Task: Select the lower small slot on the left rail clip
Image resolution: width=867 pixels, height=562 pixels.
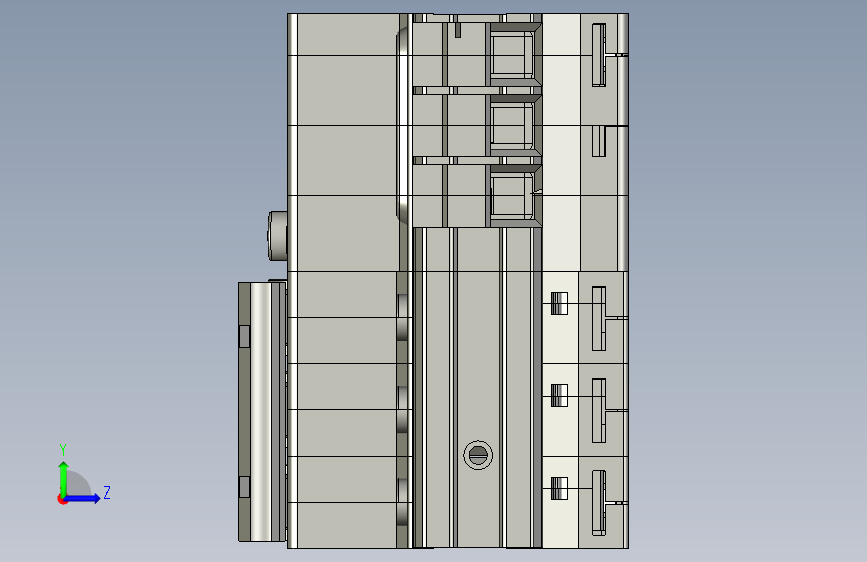Action: click(244, 487)
